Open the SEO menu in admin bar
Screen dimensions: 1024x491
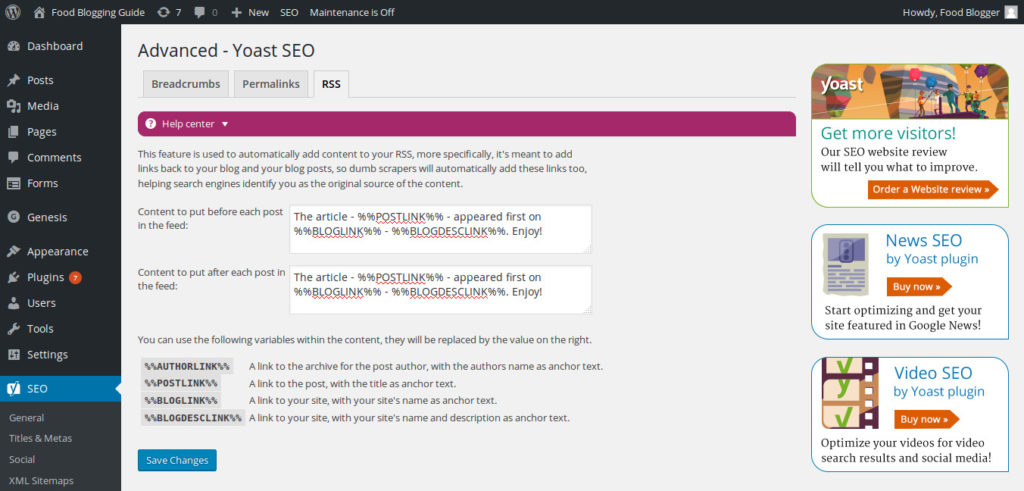pyautogui.click(x=289, y=12)
